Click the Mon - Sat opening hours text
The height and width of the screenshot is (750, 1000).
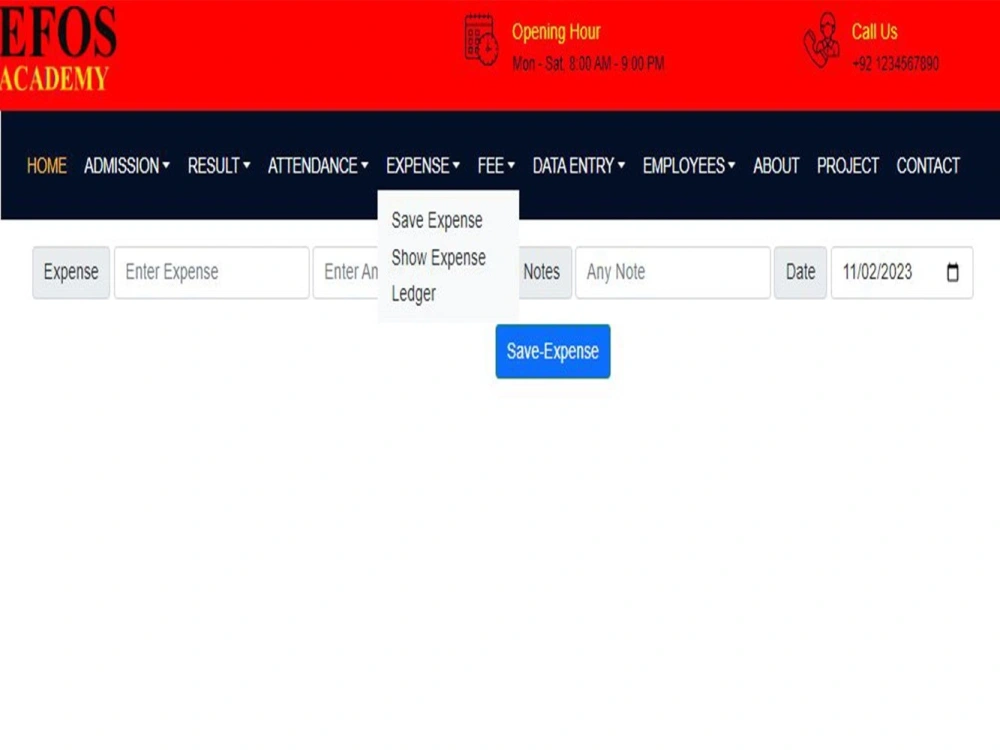point(588,64)
